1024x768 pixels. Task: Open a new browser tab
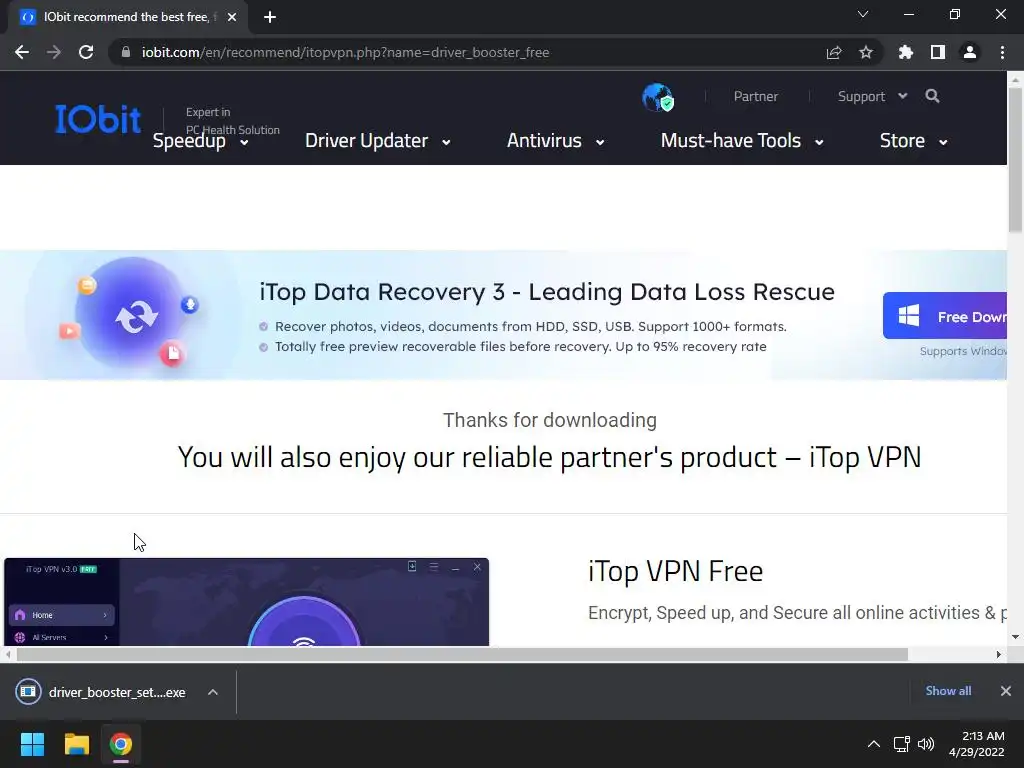coord(270,17)
